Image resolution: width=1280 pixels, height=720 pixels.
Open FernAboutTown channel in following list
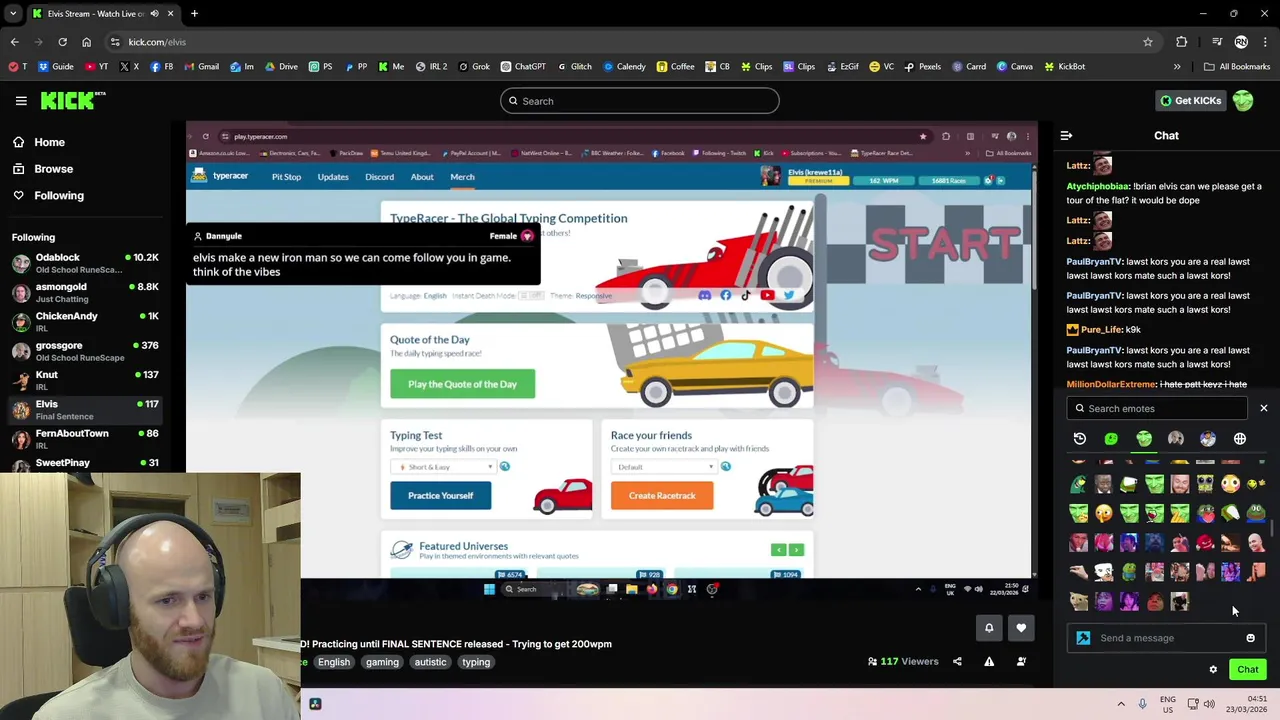coord(85,439)
